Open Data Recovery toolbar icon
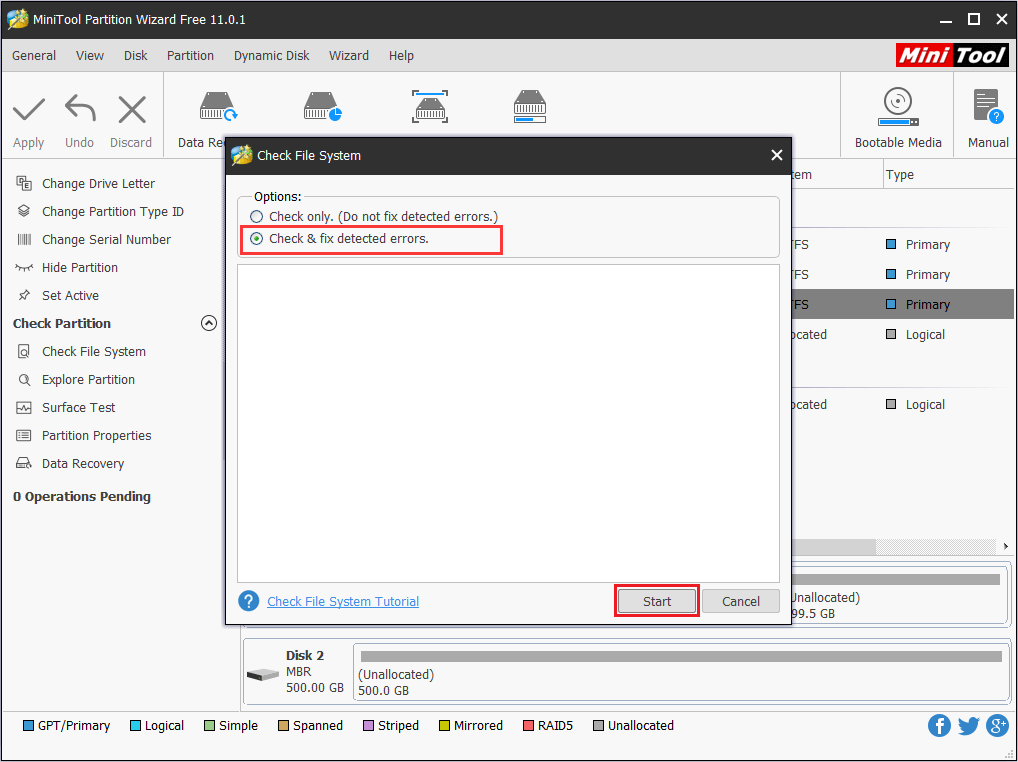This screenshot has height=762, width=1018. (x=218, y=106)
